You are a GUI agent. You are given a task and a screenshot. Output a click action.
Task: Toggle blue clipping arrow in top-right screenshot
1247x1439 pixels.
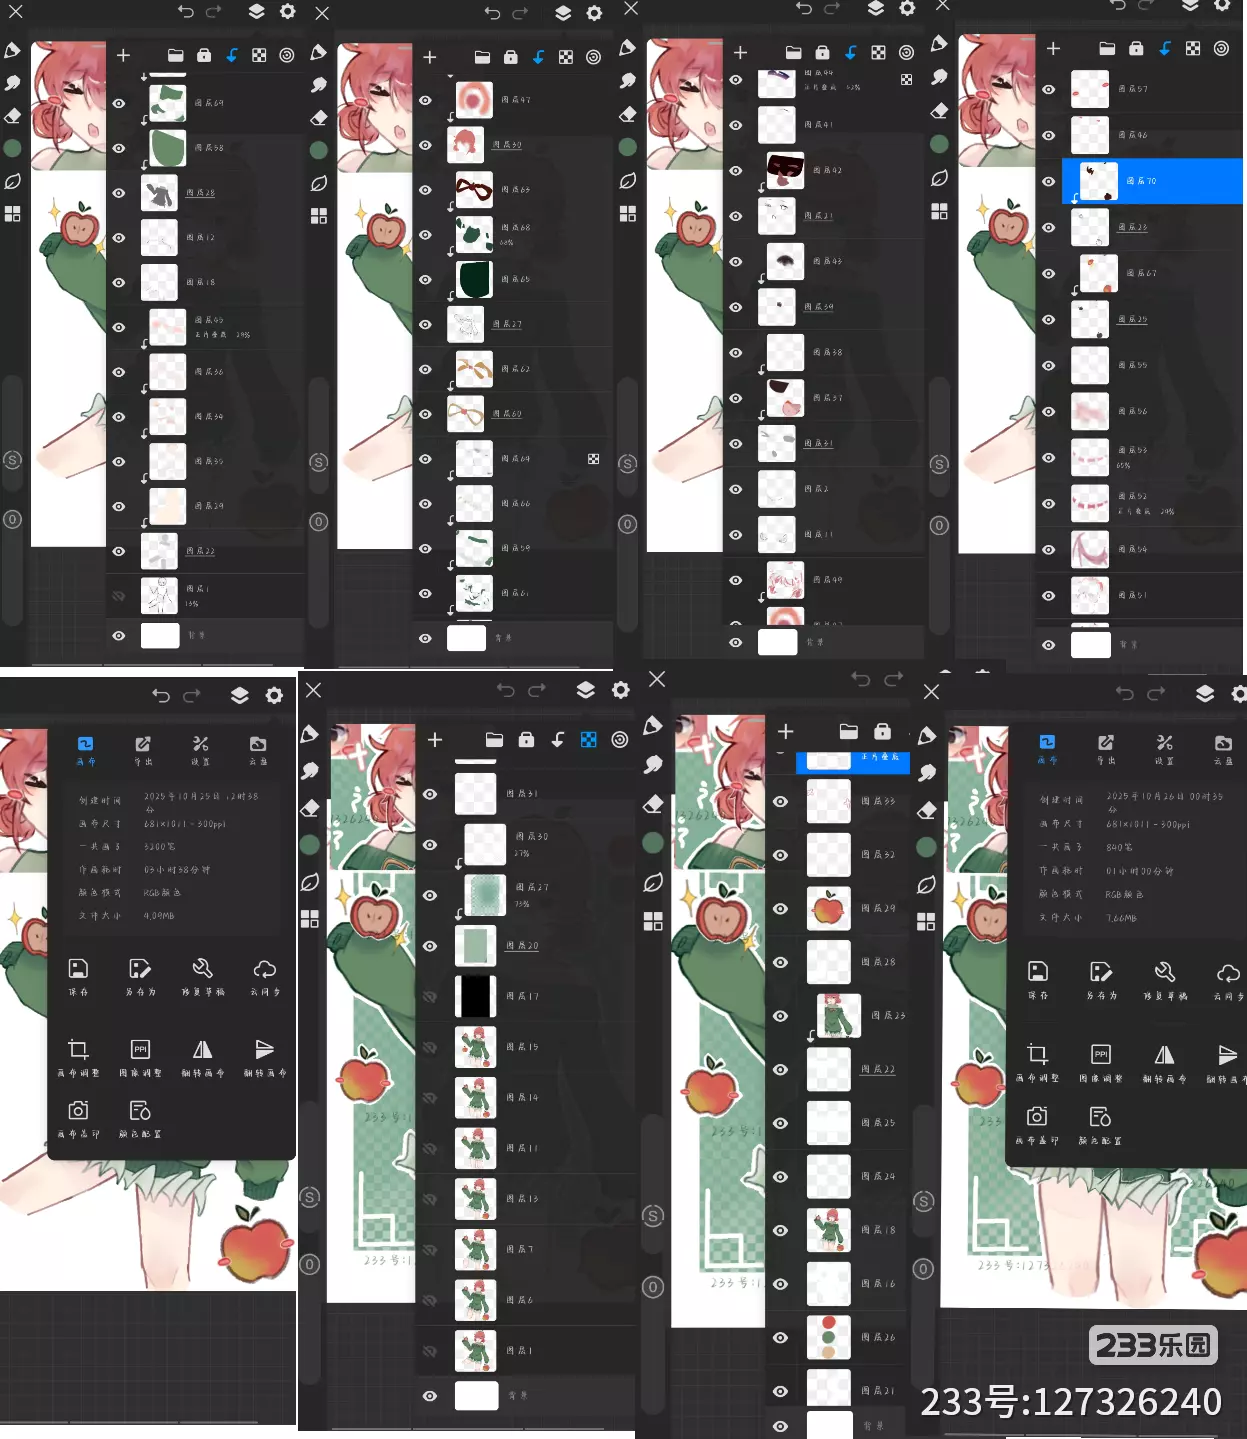click(x=1165, y=48)
